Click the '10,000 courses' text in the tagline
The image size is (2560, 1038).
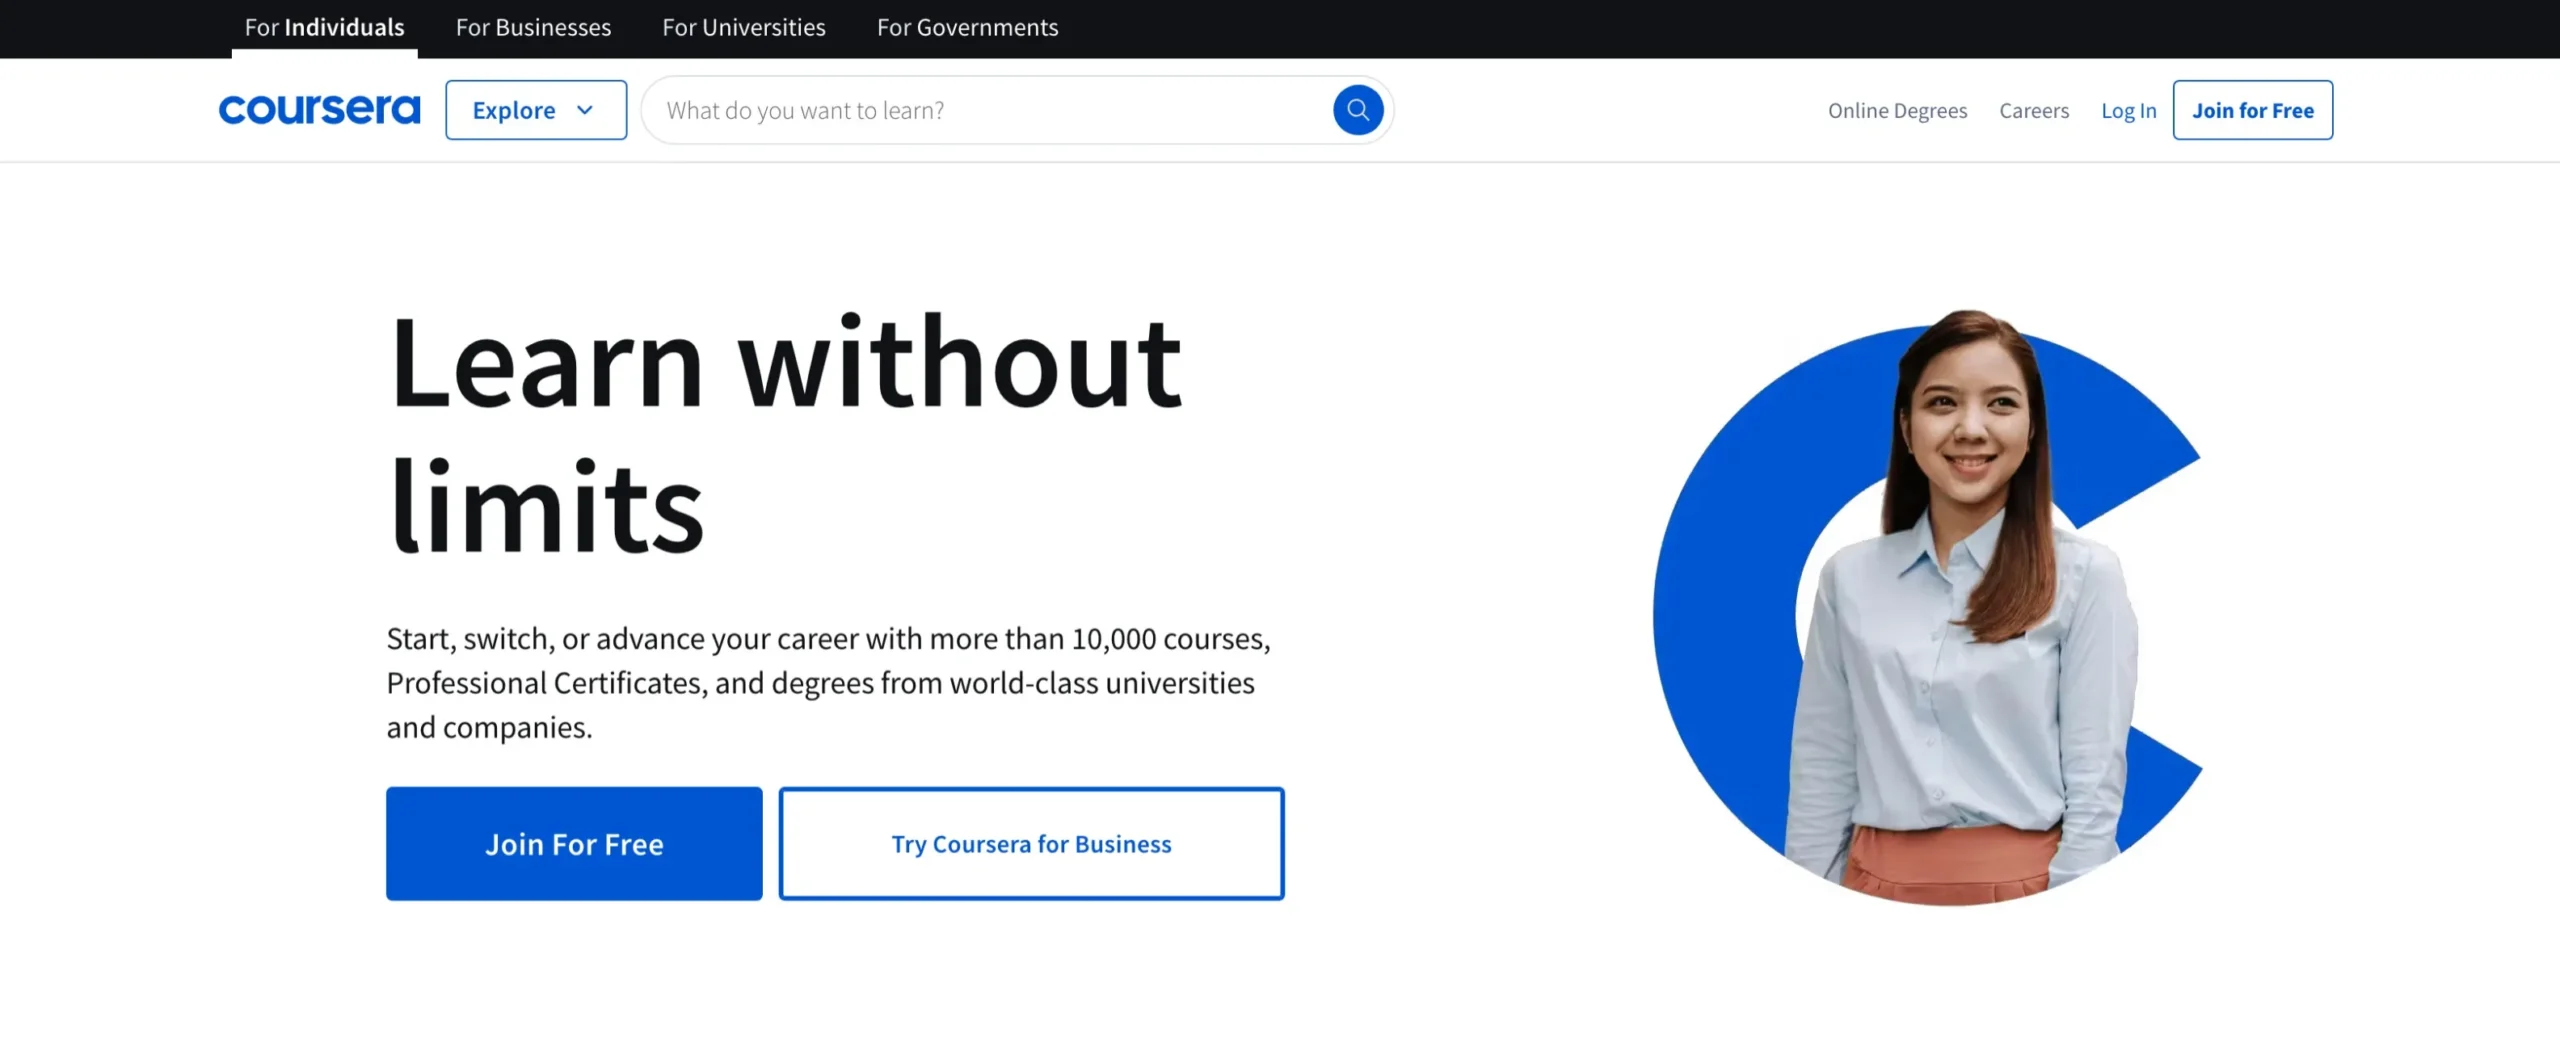[1169, 639]
